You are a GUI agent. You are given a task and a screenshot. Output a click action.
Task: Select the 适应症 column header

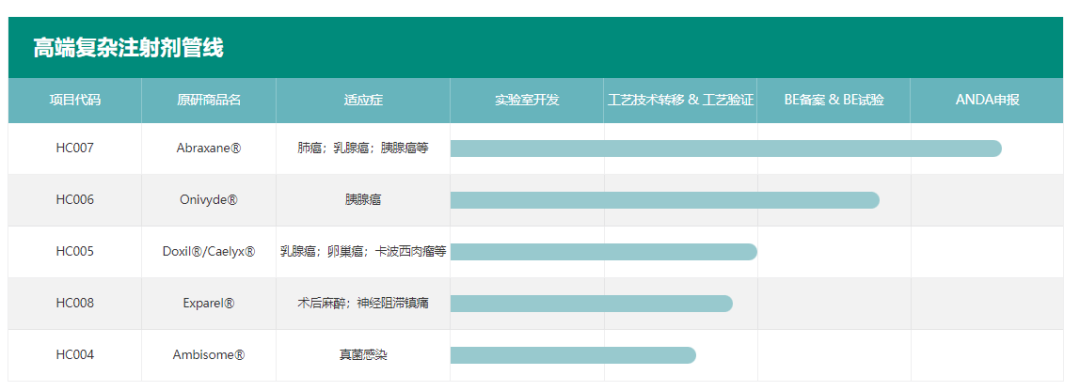pyautogui.click(x=363, y=100)
